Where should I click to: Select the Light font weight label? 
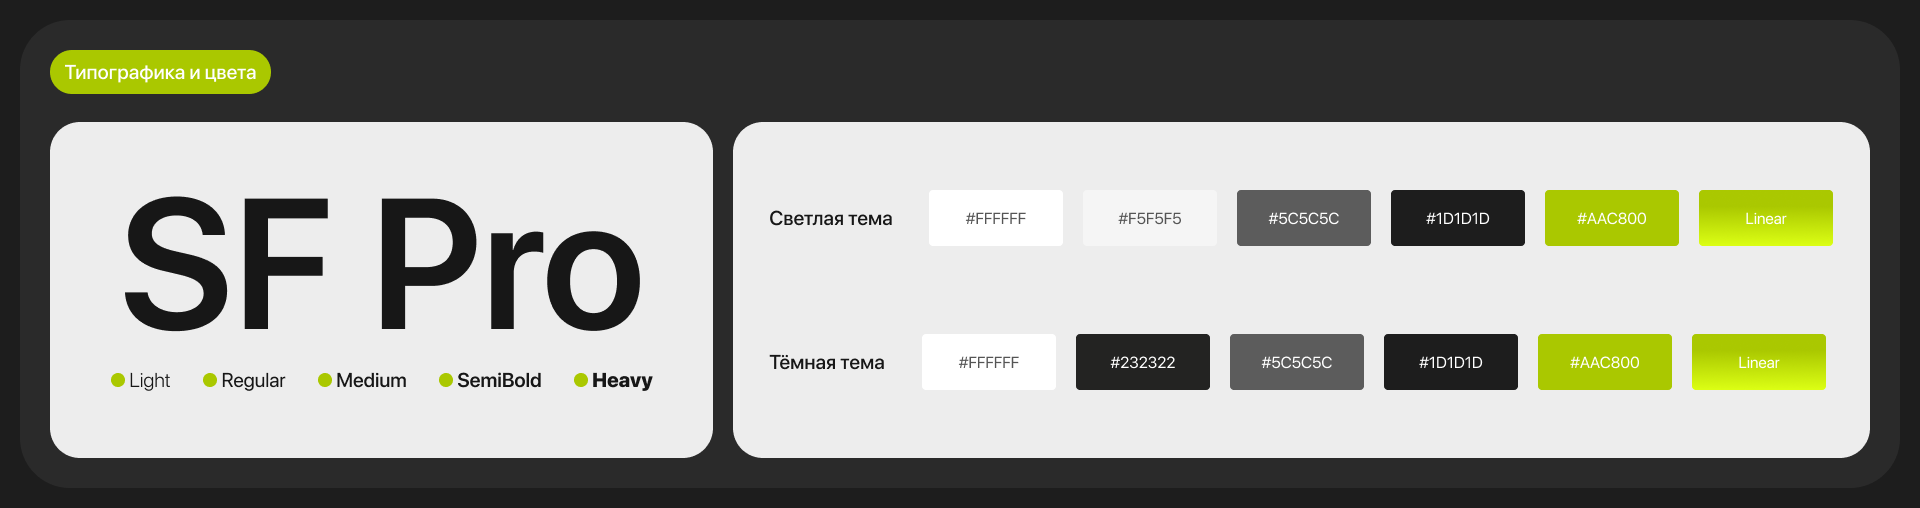149,380
